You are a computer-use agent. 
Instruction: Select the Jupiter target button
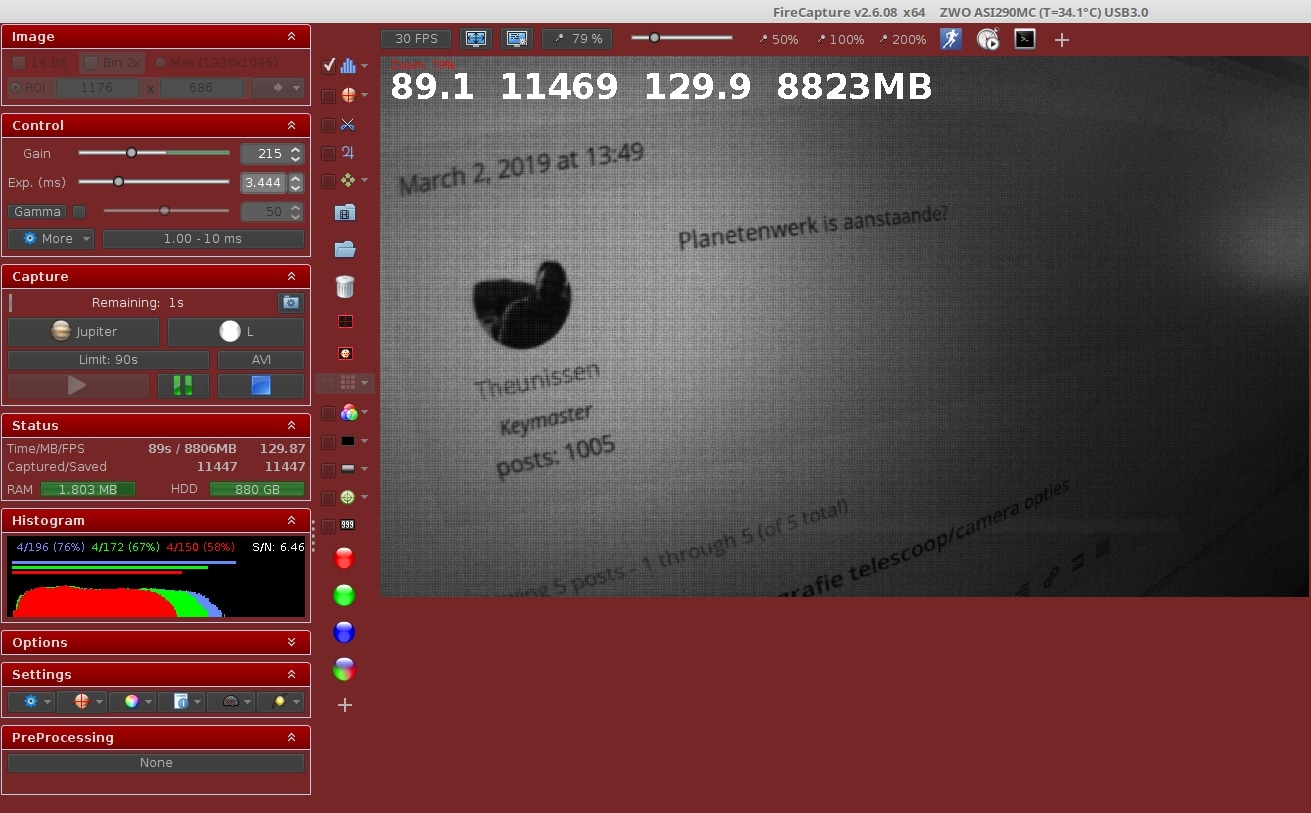point(83,332)
